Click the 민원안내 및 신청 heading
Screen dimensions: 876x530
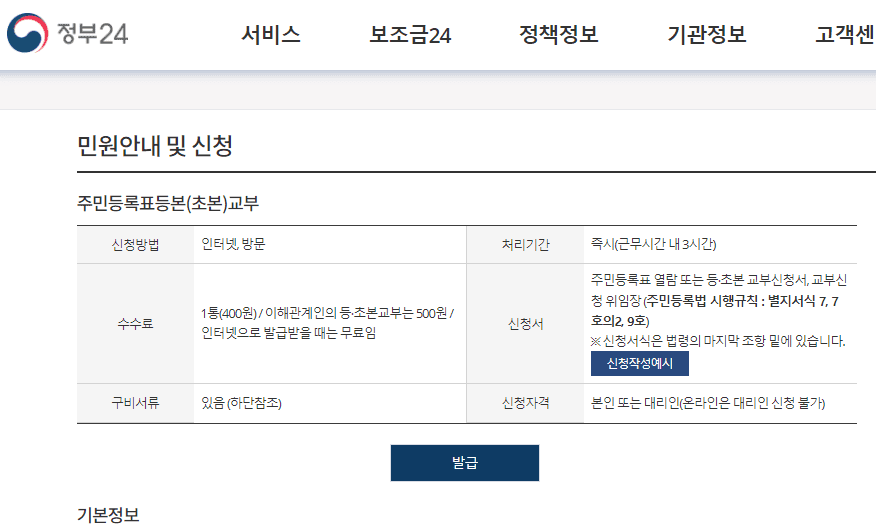(x=155, y=147)
